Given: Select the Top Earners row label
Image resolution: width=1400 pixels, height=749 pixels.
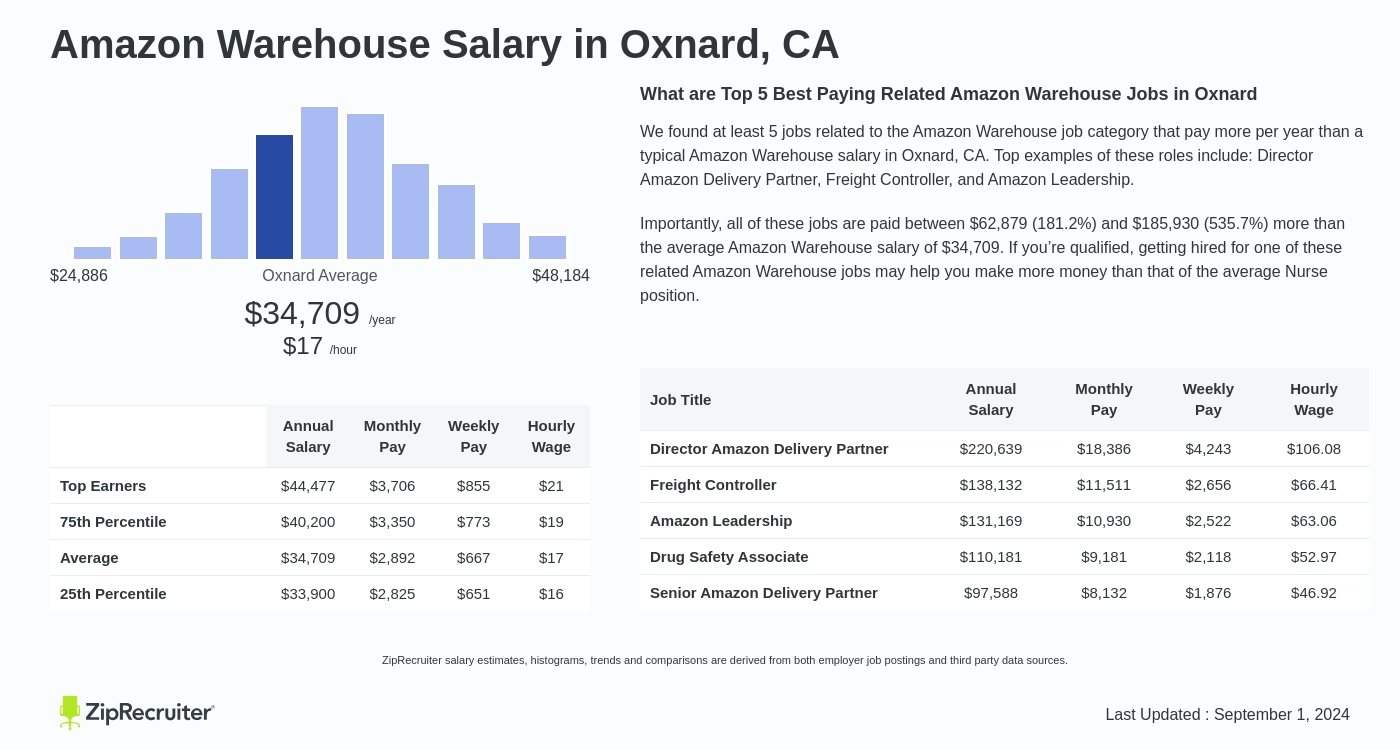Looking at the screenshot, I should 103,486.
